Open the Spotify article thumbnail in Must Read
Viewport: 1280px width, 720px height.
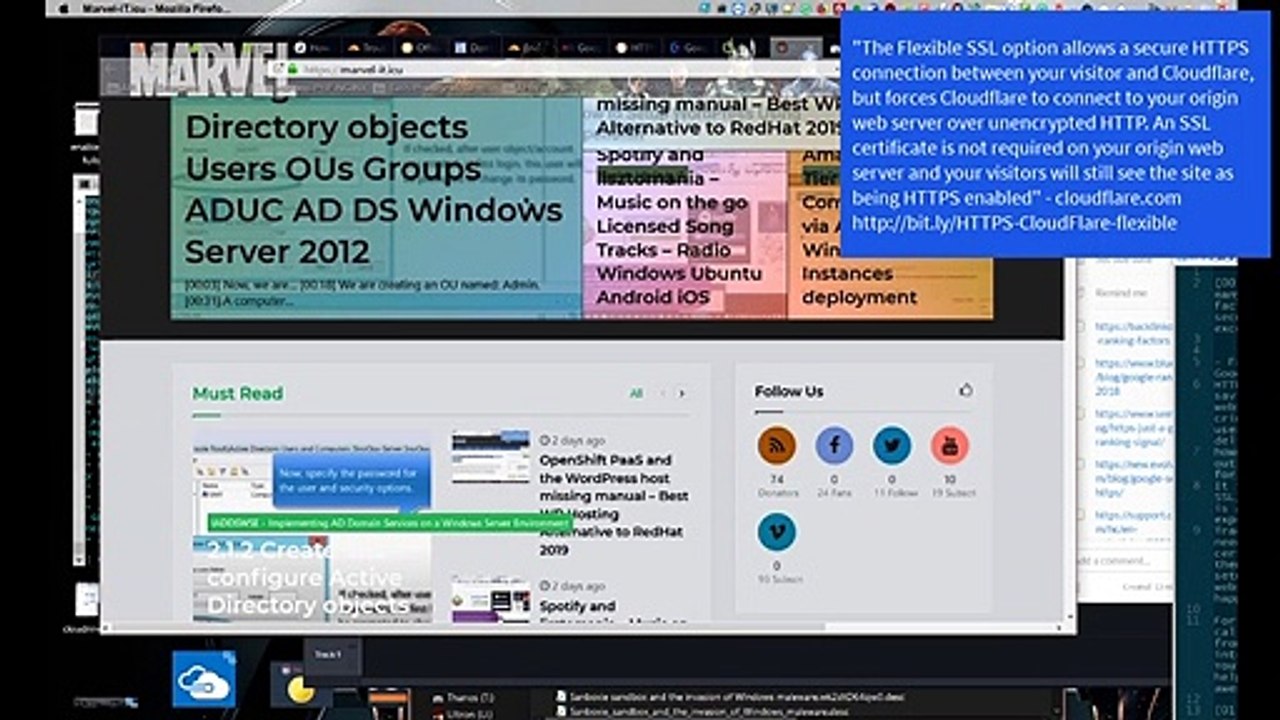click(x=490, y=600)
